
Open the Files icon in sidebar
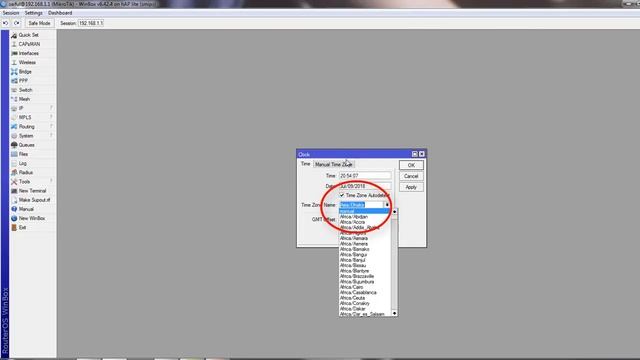[x=14, y=154]
